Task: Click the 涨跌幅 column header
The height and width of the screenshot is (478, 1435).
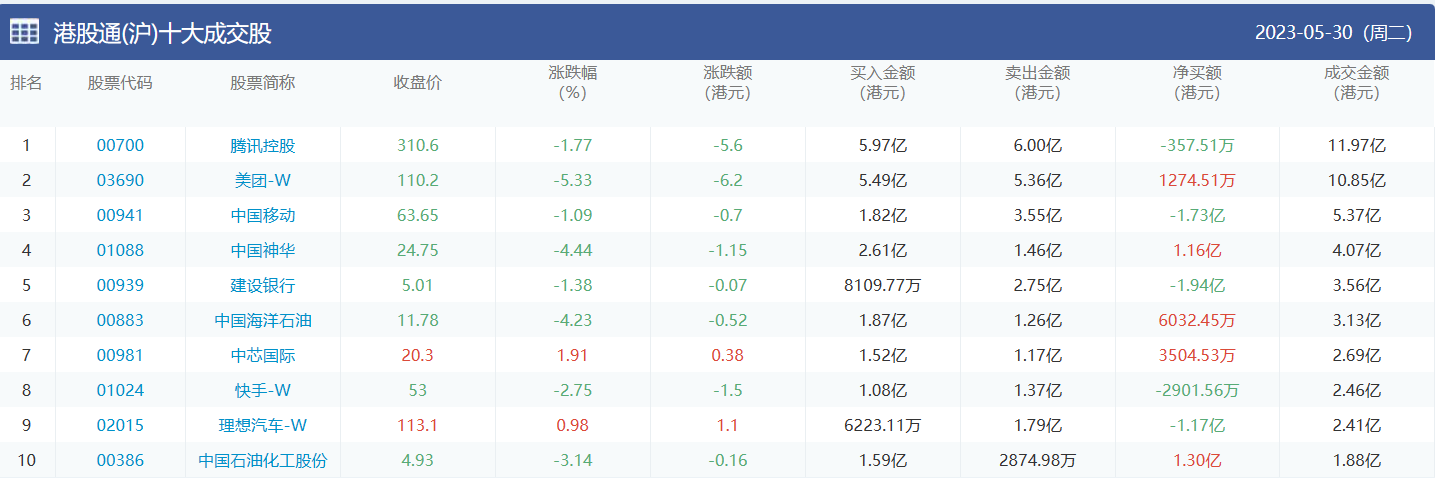Action: pyautogui.click(x=573, y=82)
